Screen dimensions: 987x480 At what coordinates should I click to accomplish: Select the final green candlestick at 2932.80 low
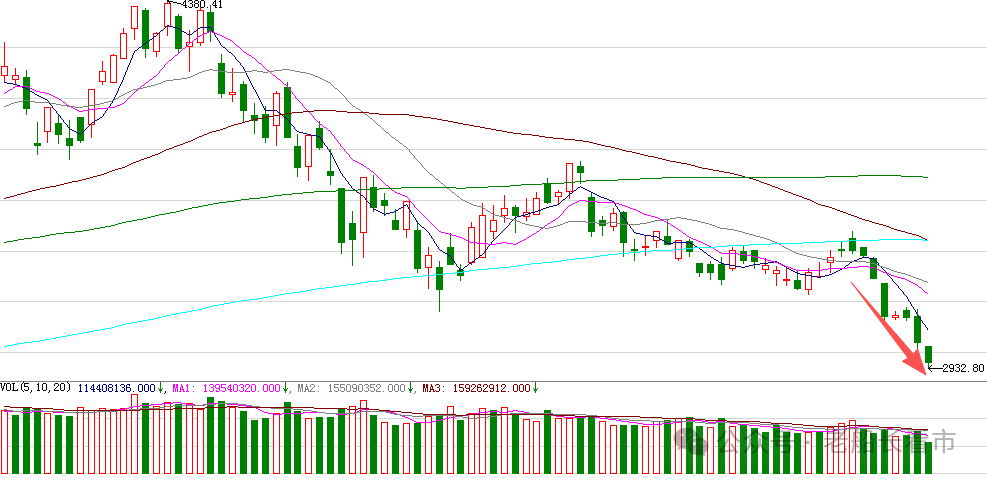tap(928, 355)
